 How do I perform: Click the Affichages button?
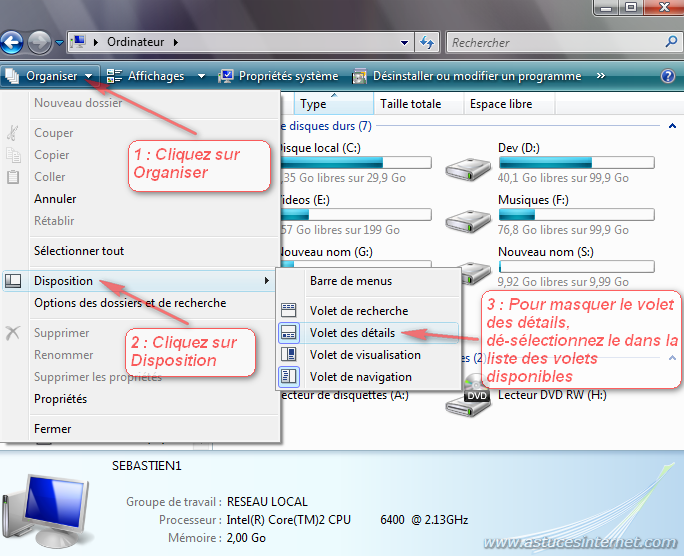pos(146,76)
